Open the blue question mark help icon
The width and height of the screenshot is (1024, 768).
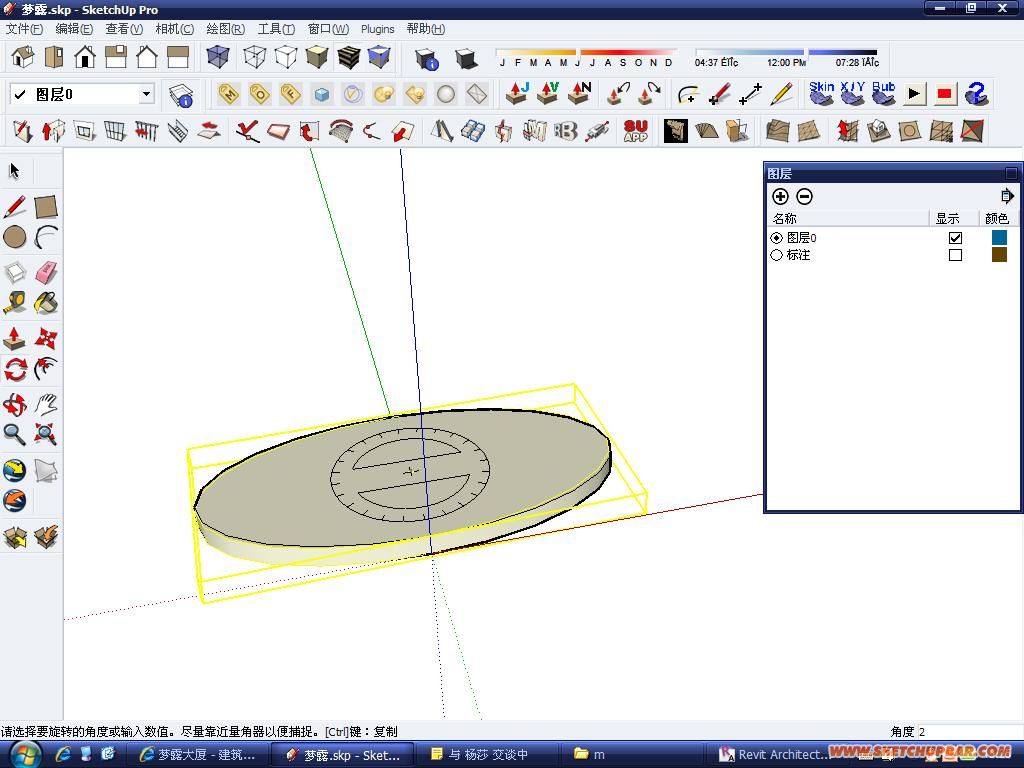pyautogui.click(x=976, y=94)
